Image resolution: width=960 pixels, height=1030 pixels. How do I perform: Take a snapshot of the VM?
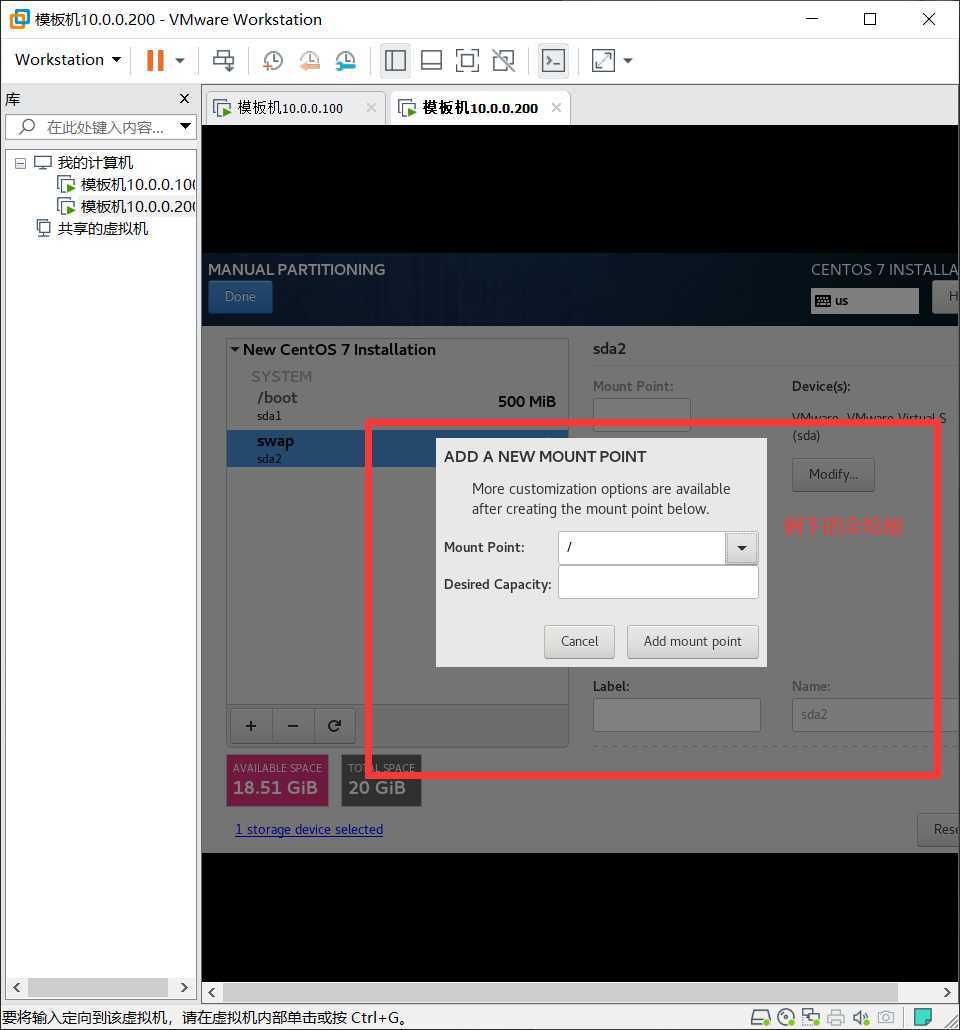(273, 60)
